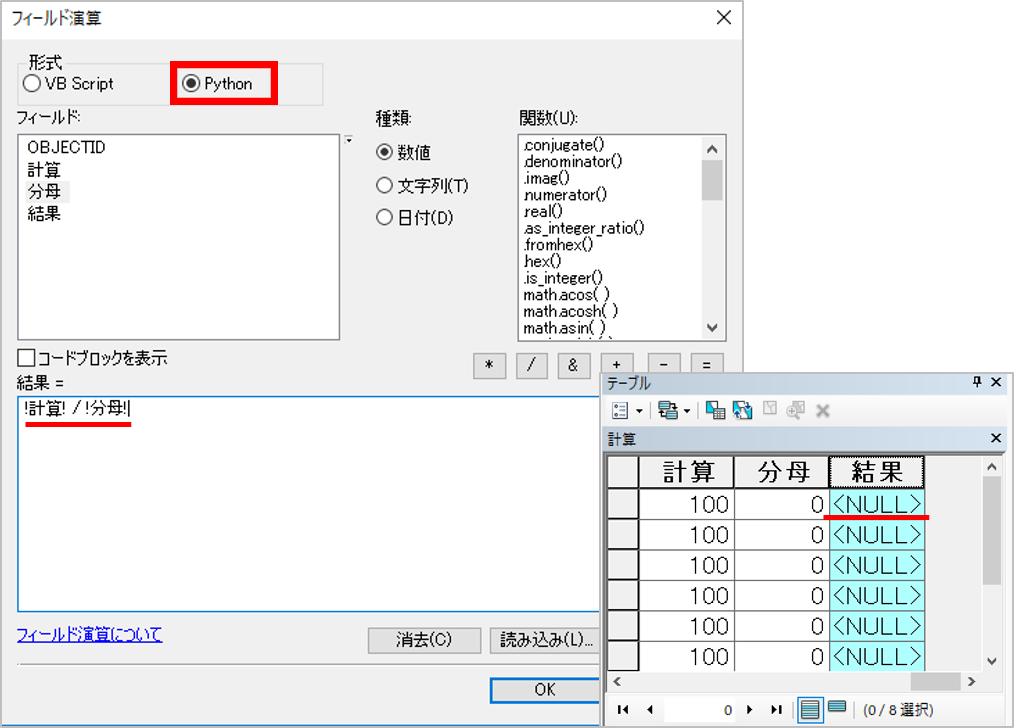This screenshot has height=728, width=1014.
Task: Go to the first record in the table
Action: click(623, 710)
